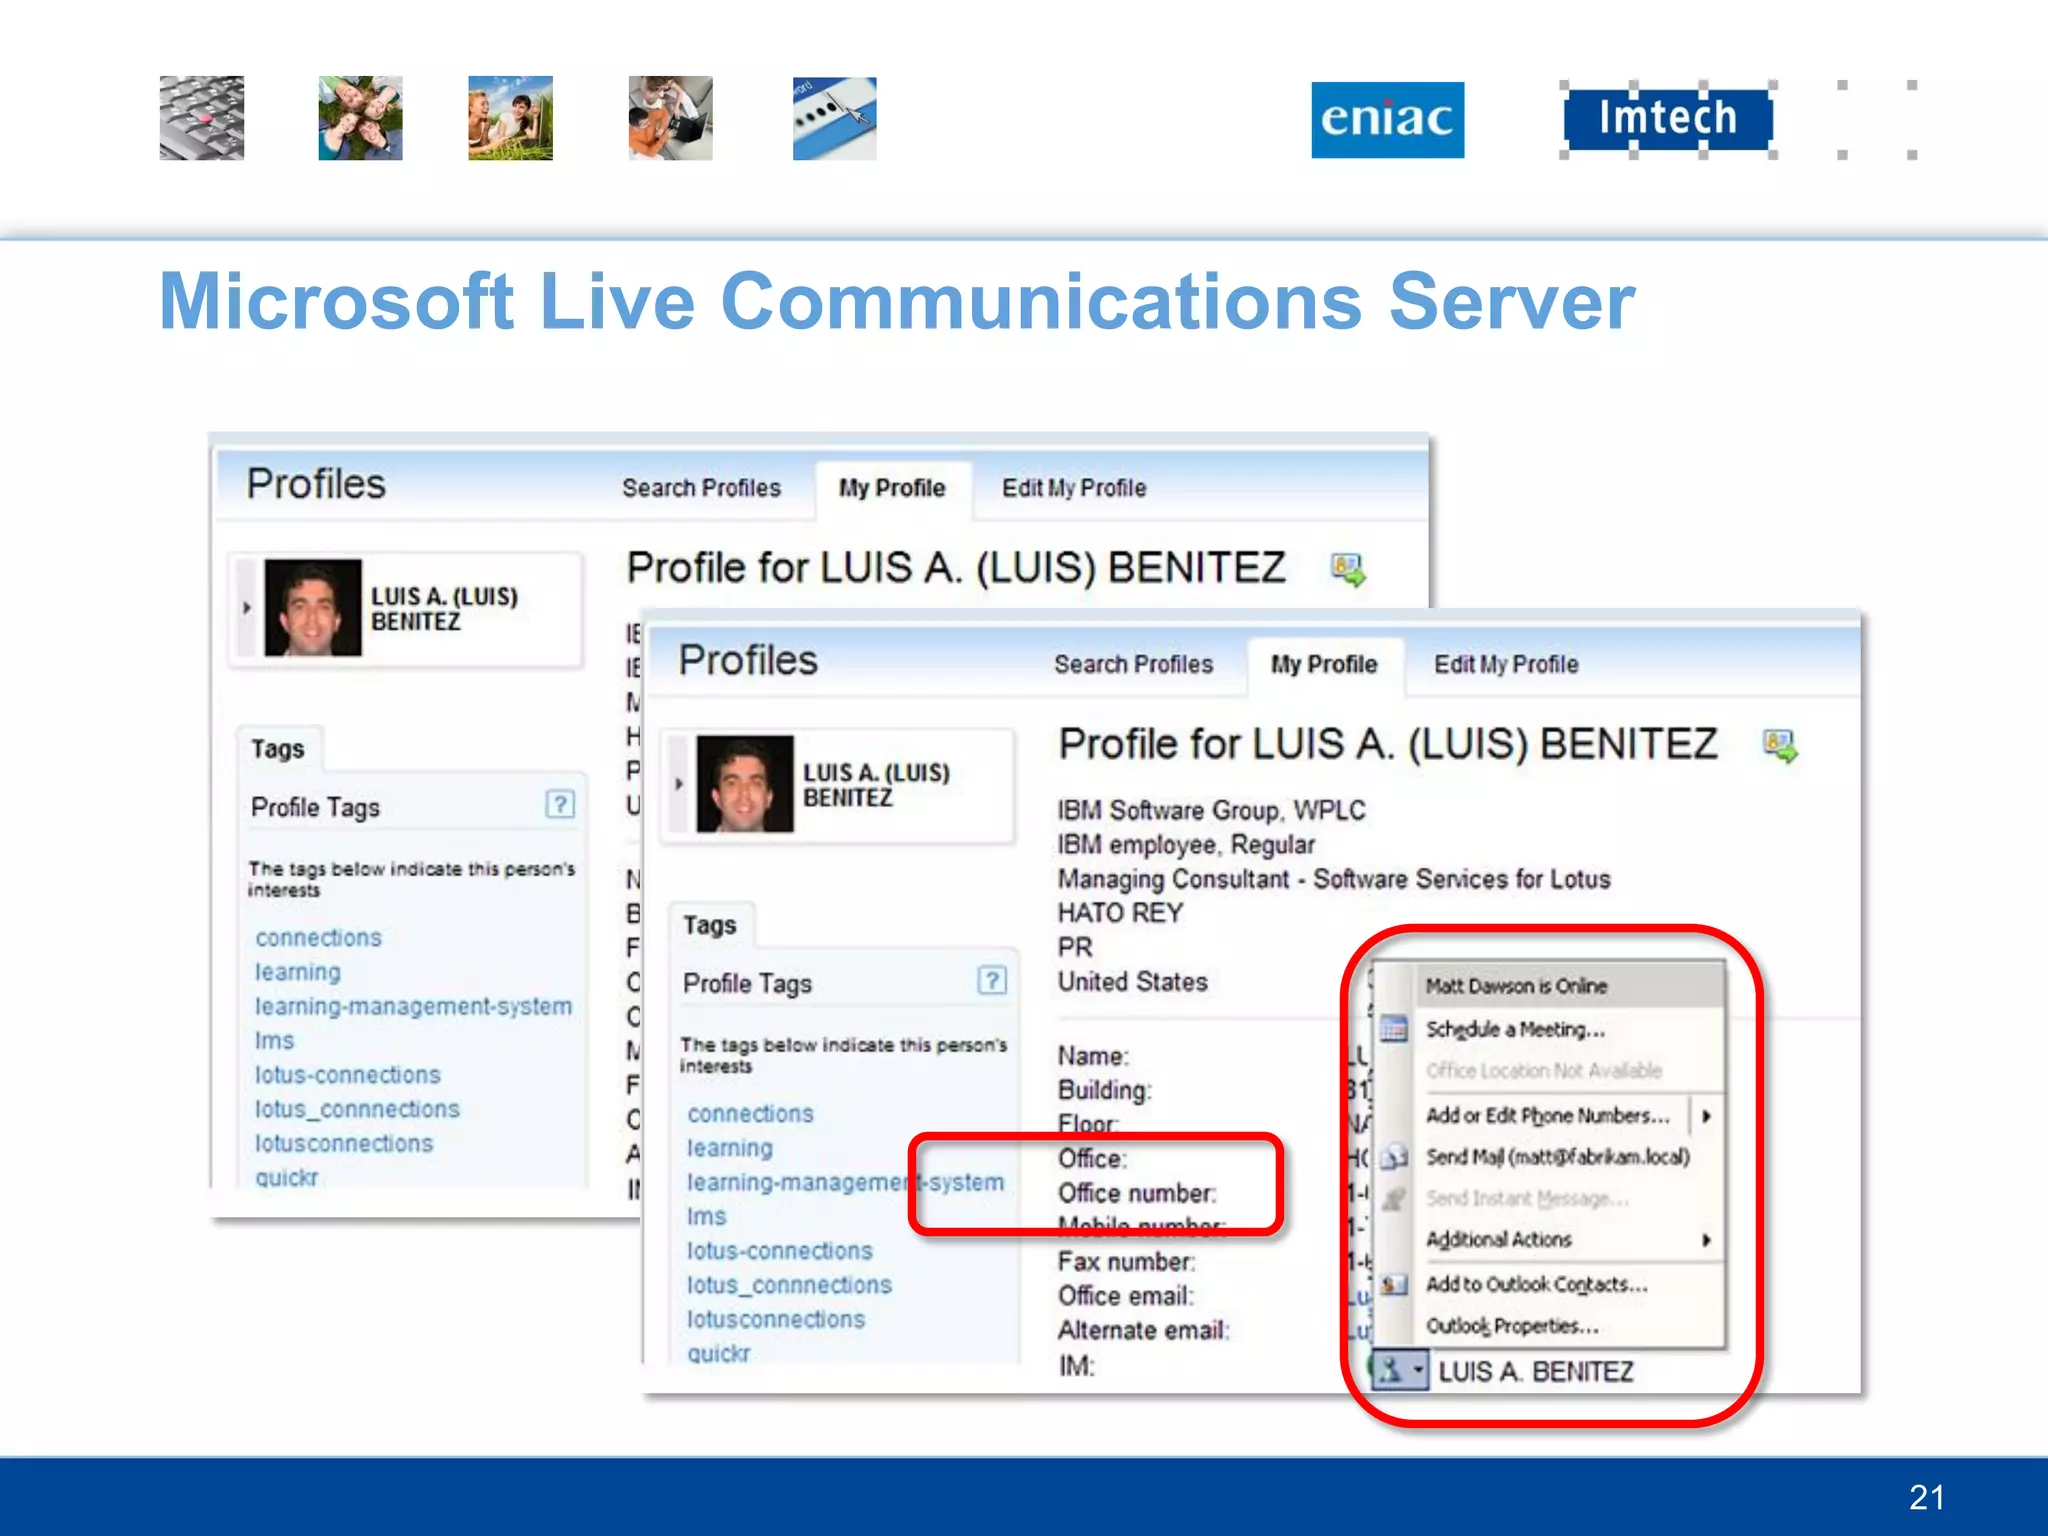Click the vCard download icon in the front Profiles window
2048x1536 pixels.
[x=1780, y=746]
